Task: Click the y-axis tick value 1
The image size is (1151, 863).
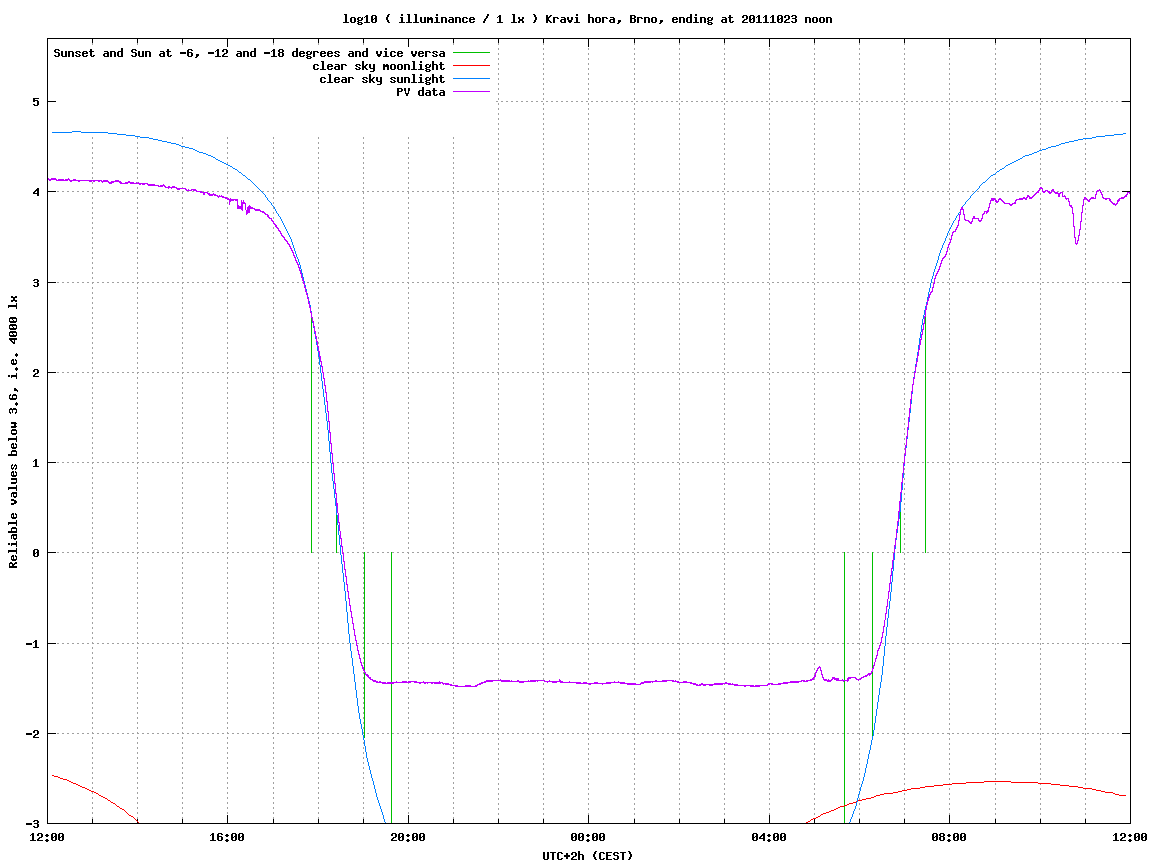Action: pyautogui.click(x=36, y=463)
